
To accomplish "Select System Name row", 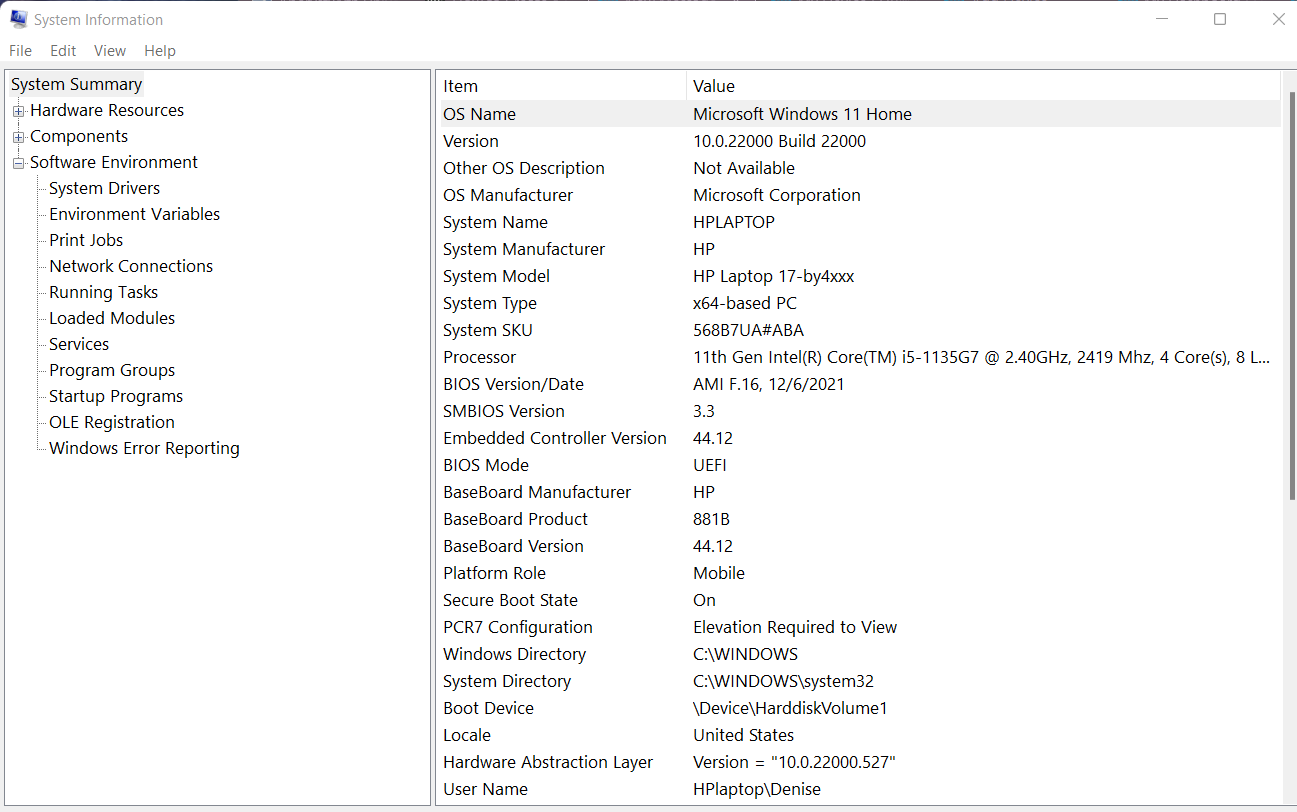I will 860,222.
